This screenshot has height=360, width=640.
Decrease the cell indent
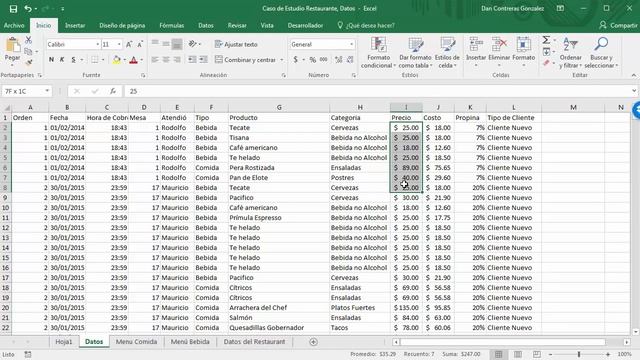coord(192,60)
